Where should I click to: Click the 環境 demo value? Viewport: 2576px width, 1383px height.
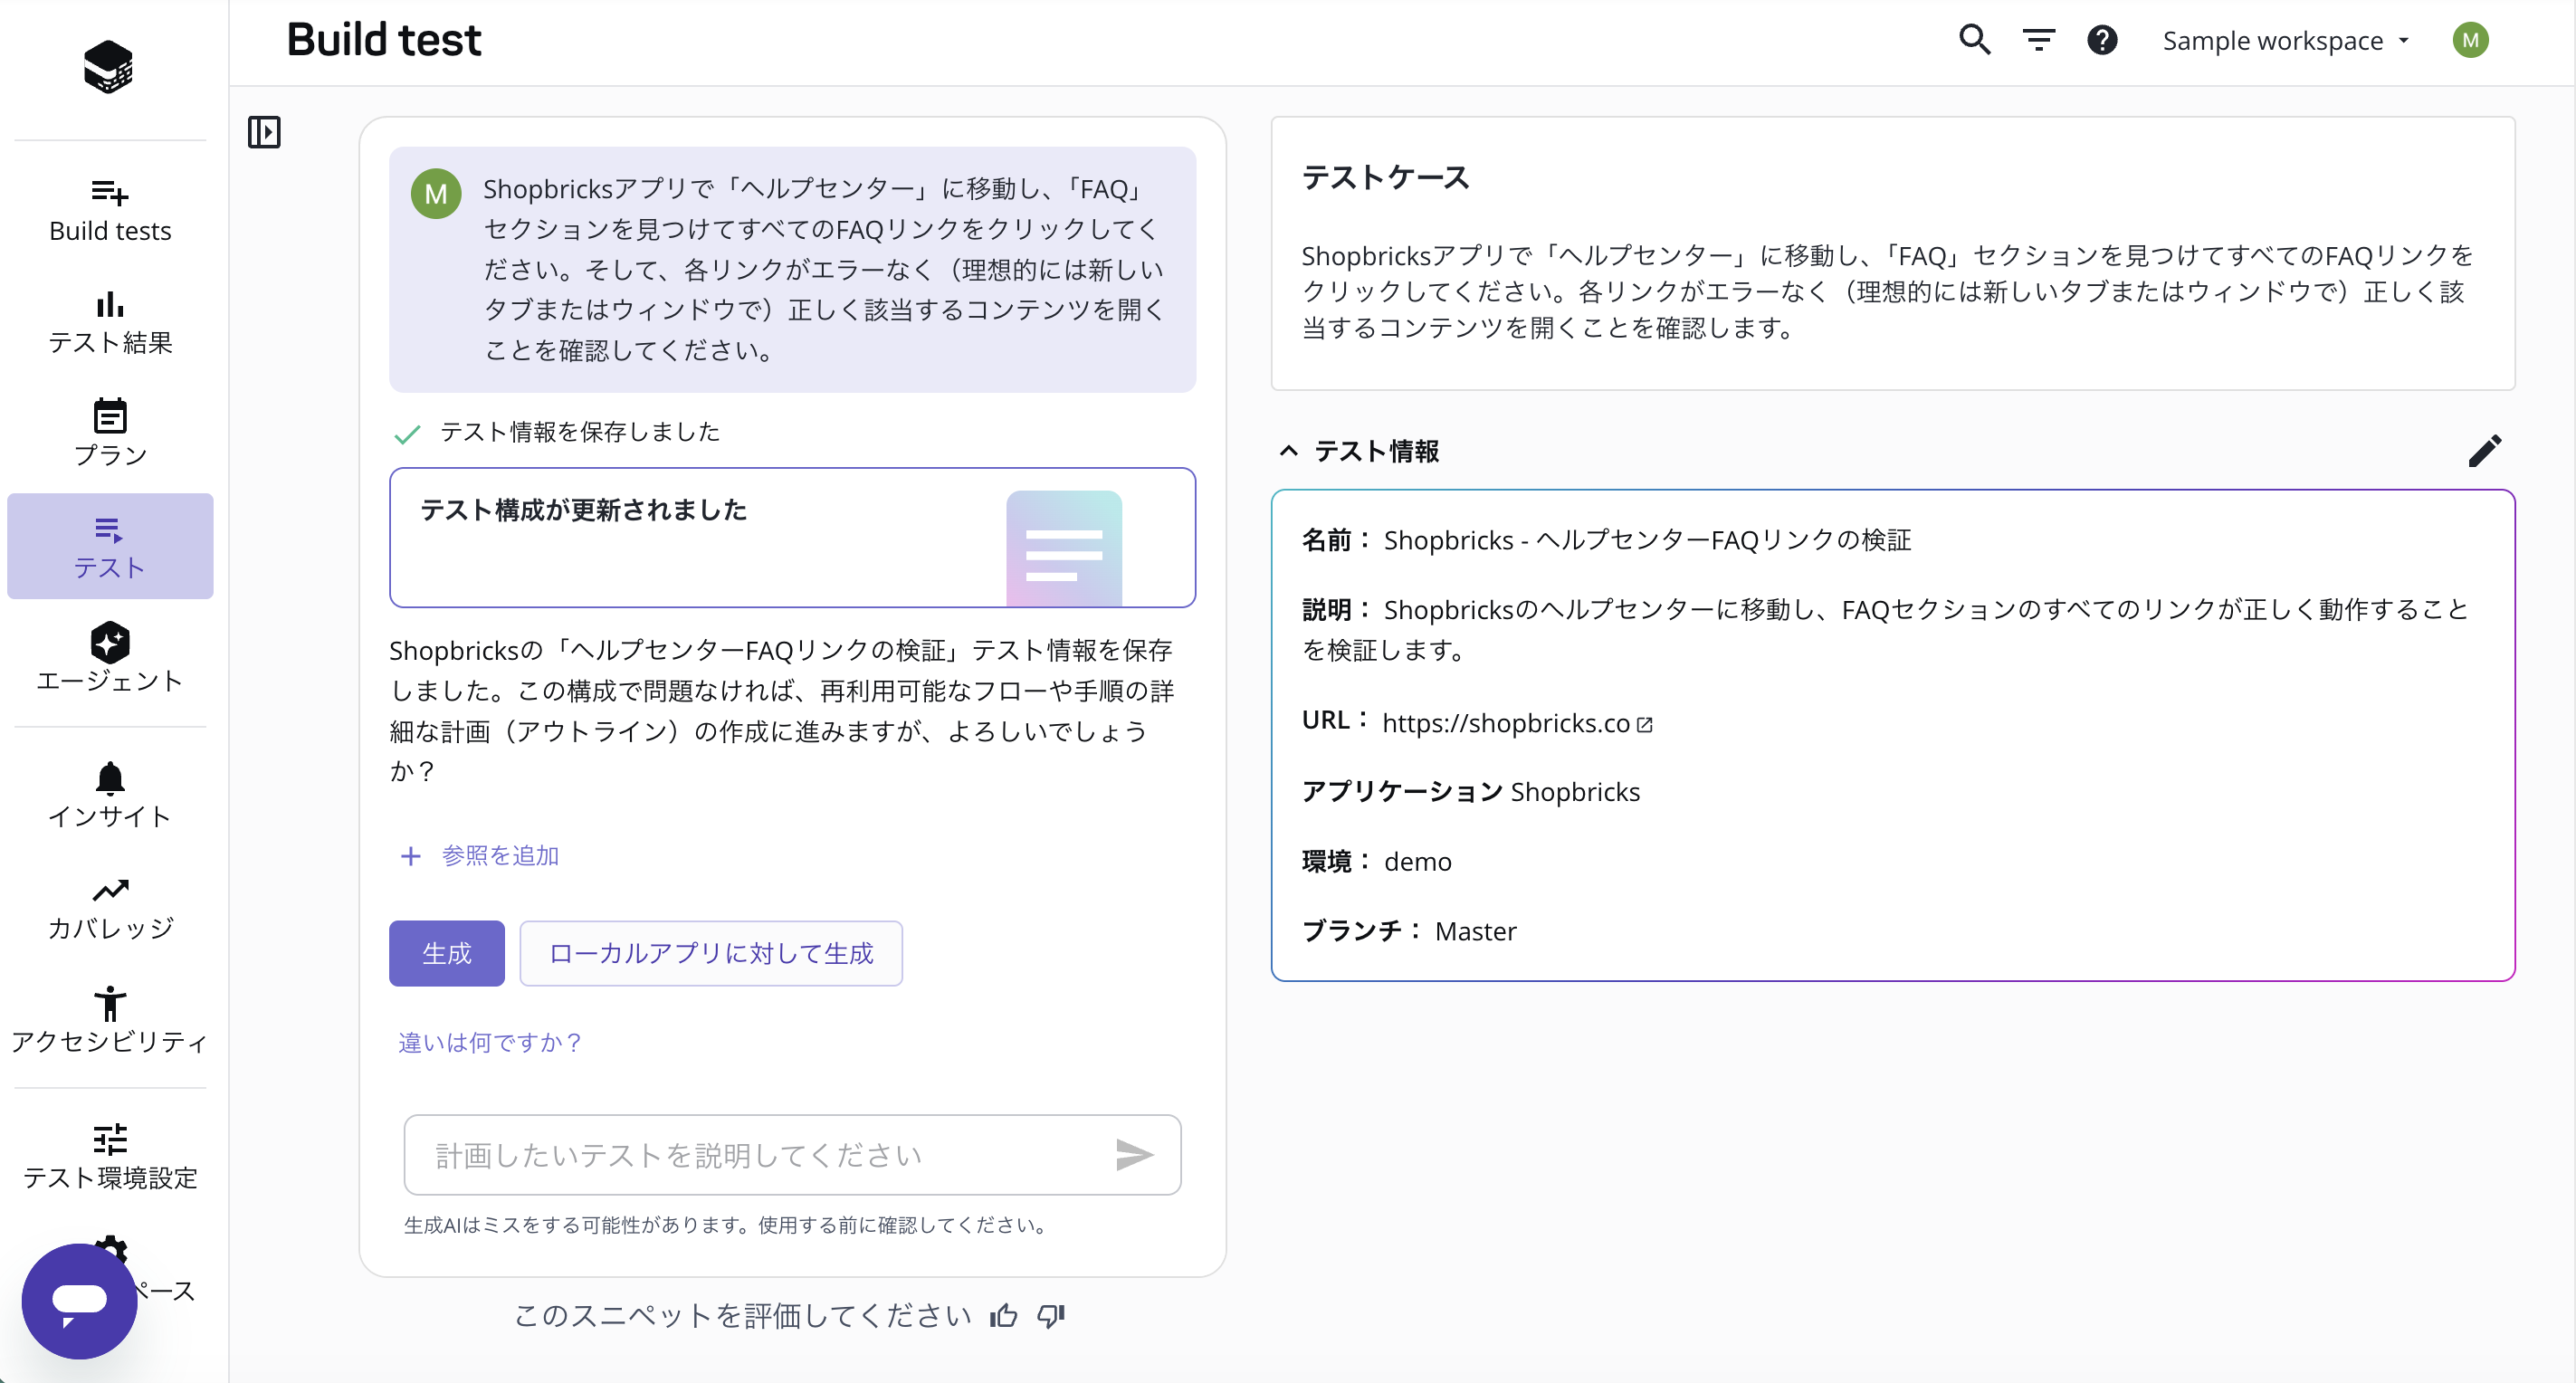pyautogui.click(x=1417, y=861)
